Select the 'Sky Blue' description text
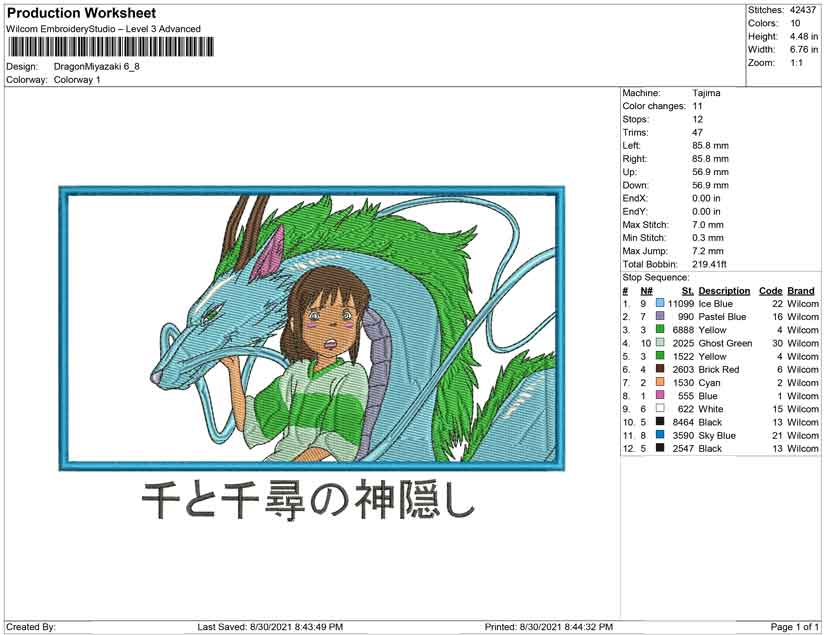Screen dimensions: 825x635 tap(717, 435)
